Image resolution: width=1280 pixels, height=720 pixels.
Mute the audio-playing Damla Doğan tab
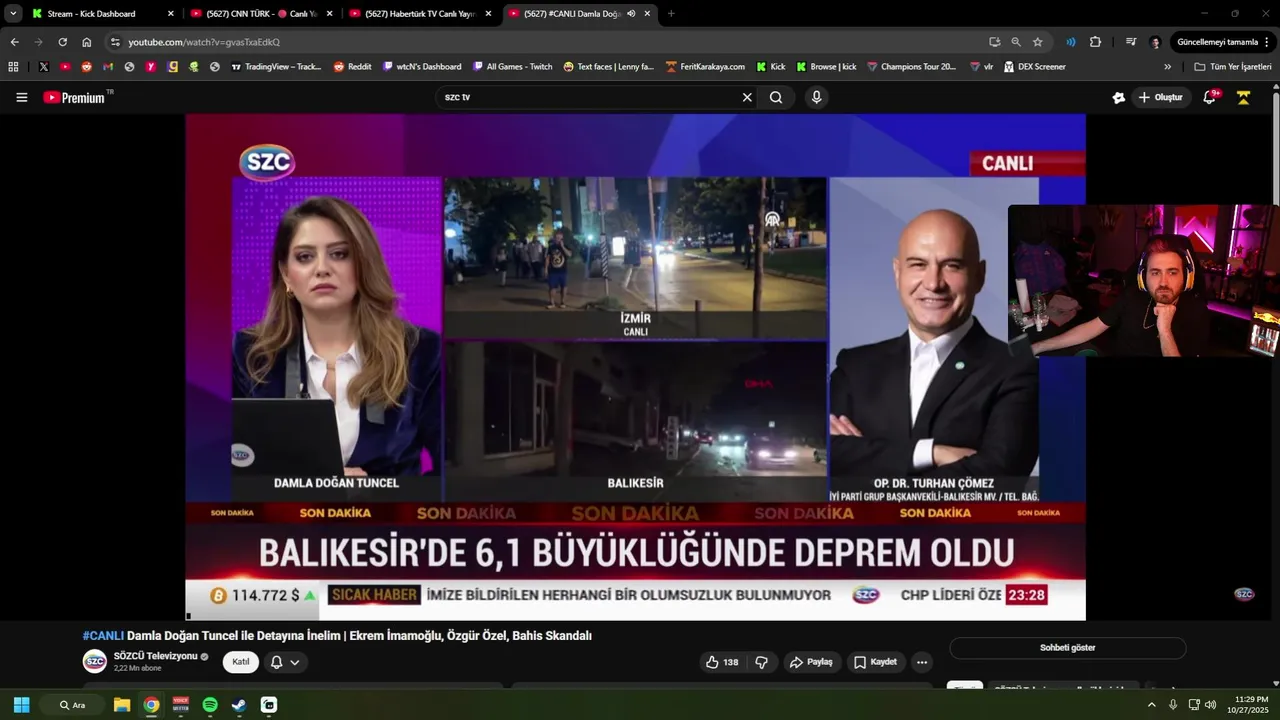631,14
